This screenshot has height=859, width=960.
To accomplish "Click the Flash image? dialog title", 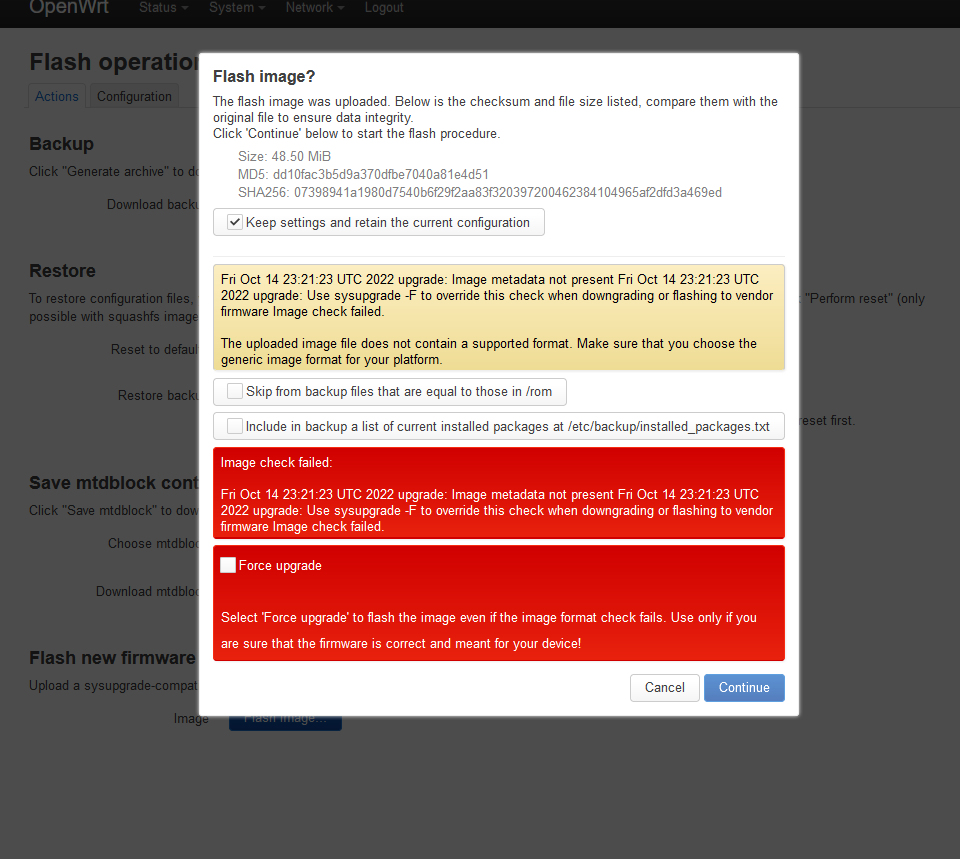I will pyautogui.click(x=264, y=77).
